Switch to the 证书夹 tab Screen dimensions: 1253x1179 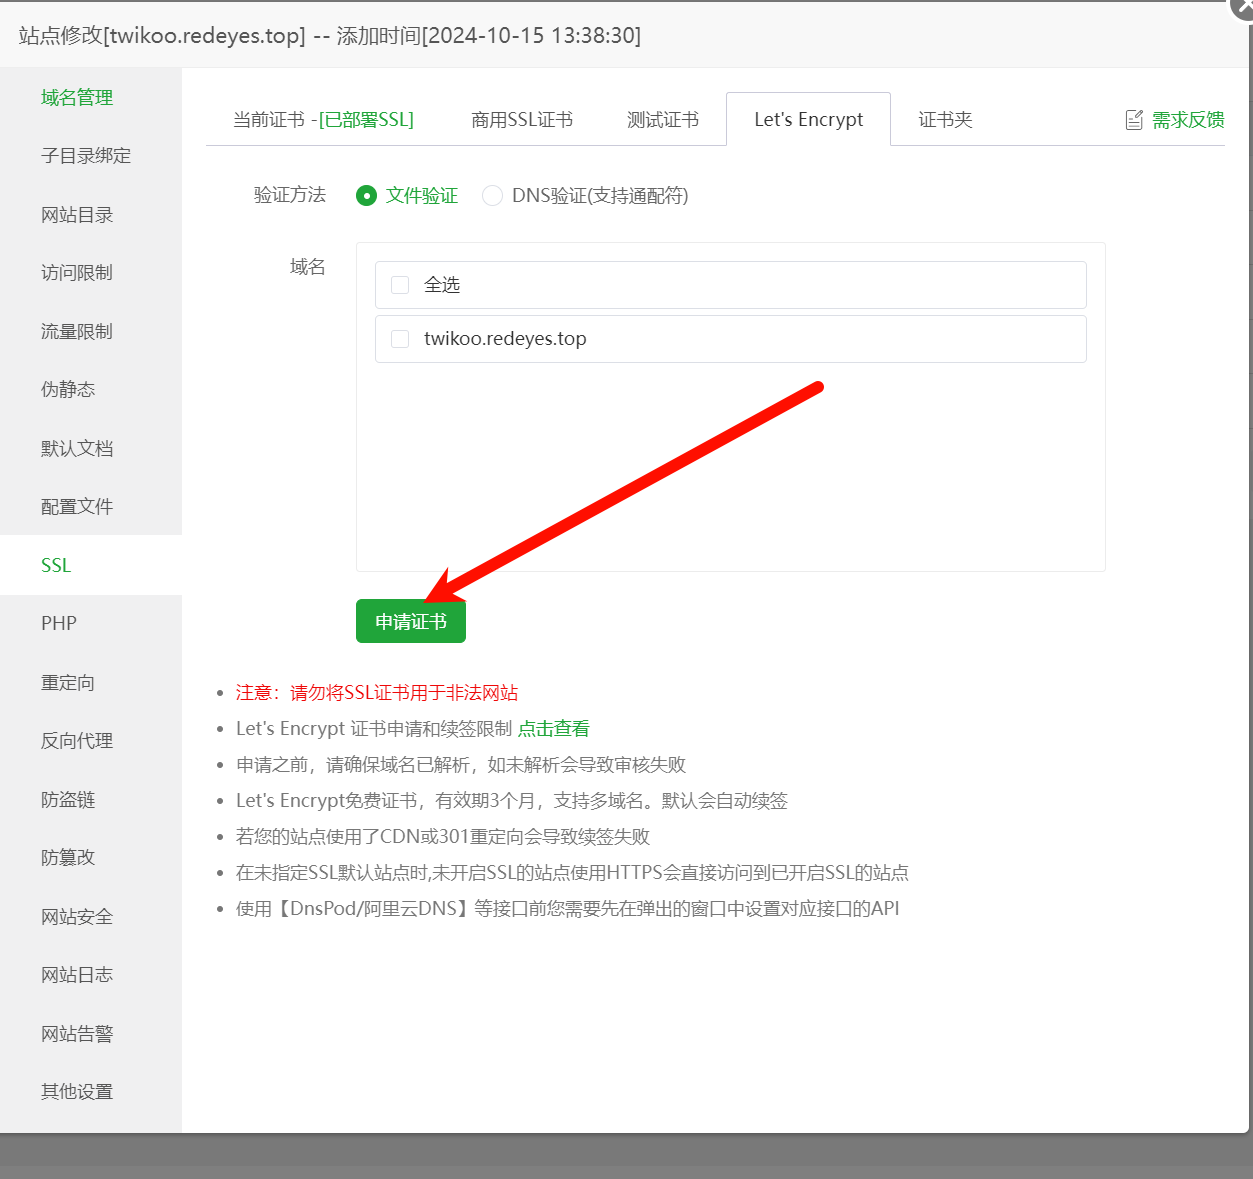[943, 119]
